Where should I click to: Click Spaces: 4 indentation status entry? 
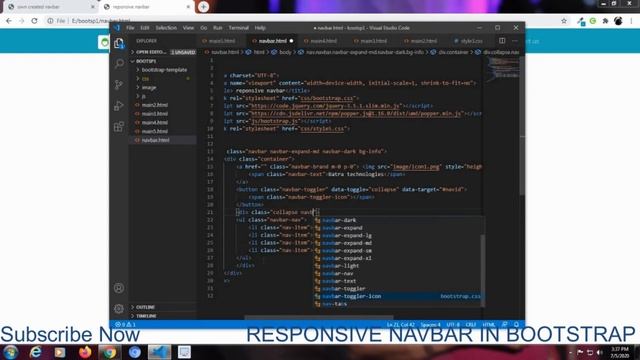[x=431, y=324]
